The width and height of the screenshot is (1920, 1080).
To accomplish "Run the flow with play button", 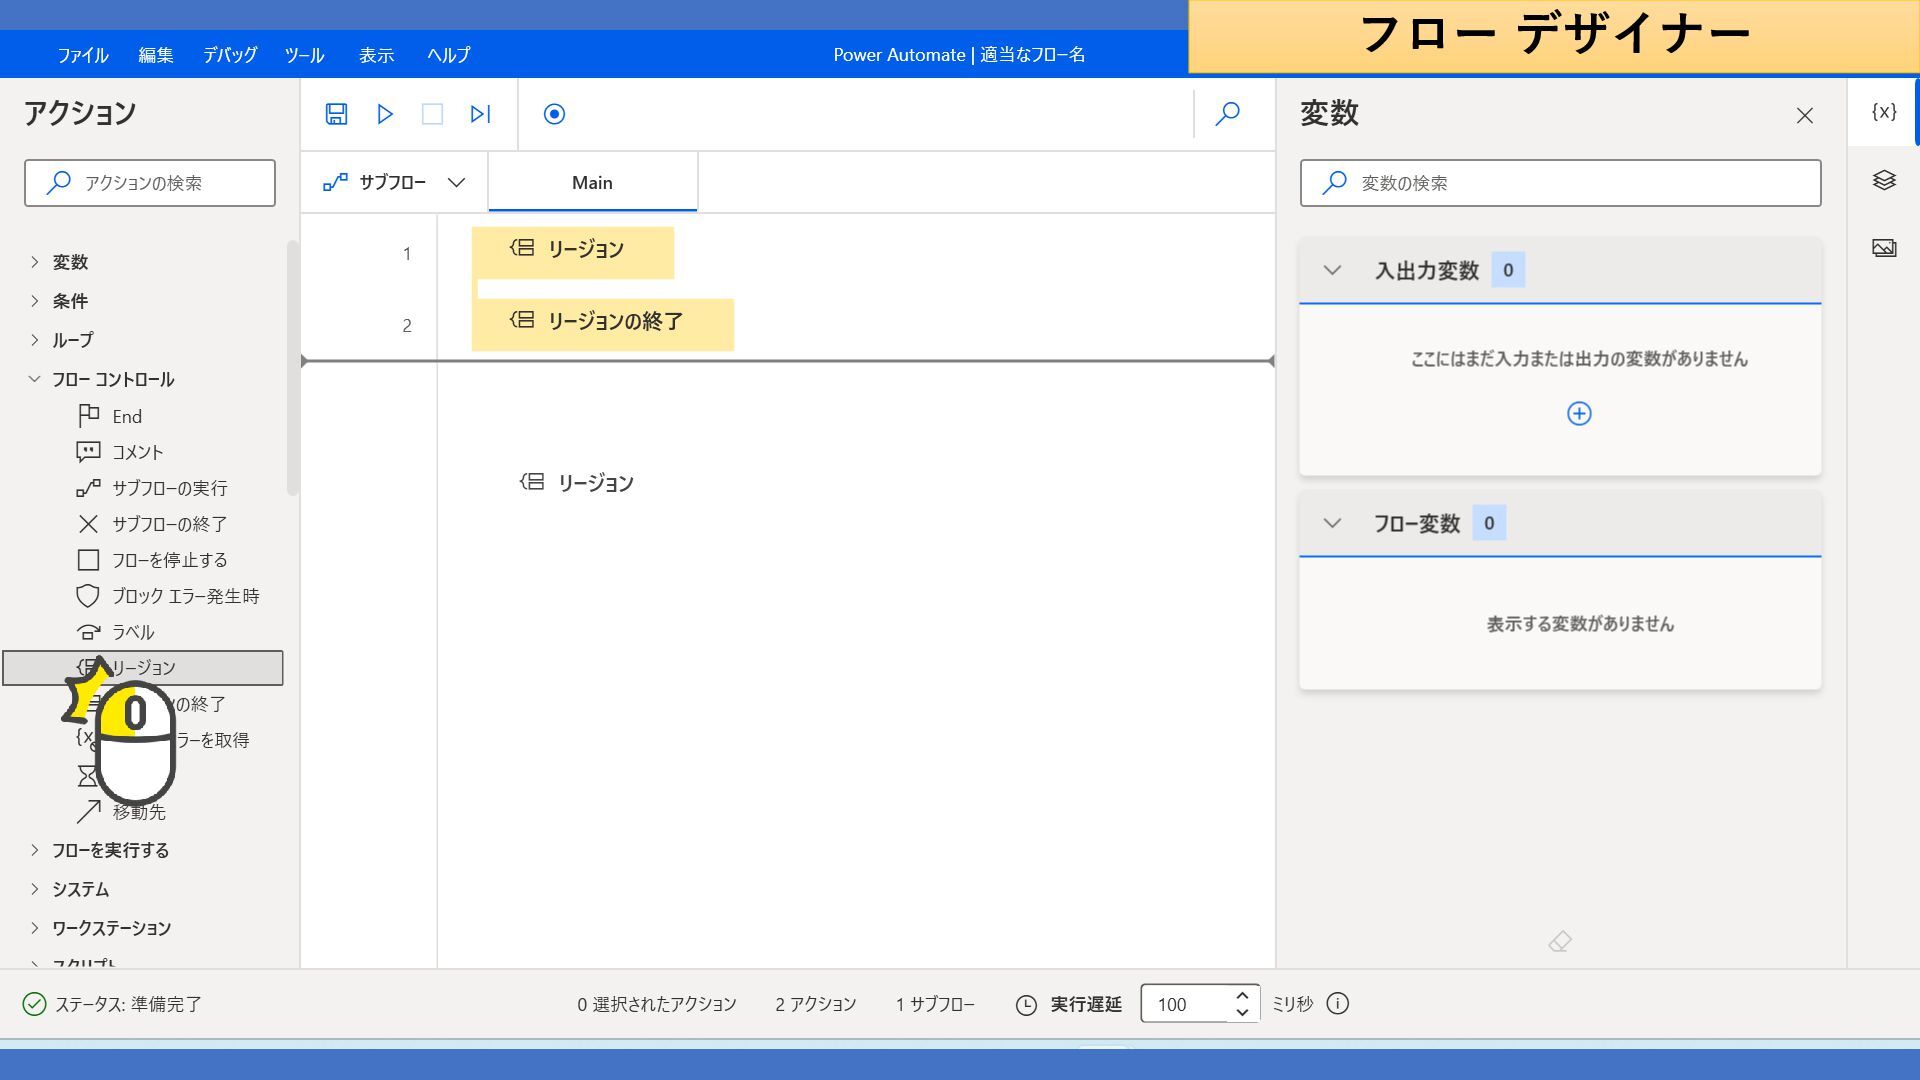I will [x=385, y=114].
